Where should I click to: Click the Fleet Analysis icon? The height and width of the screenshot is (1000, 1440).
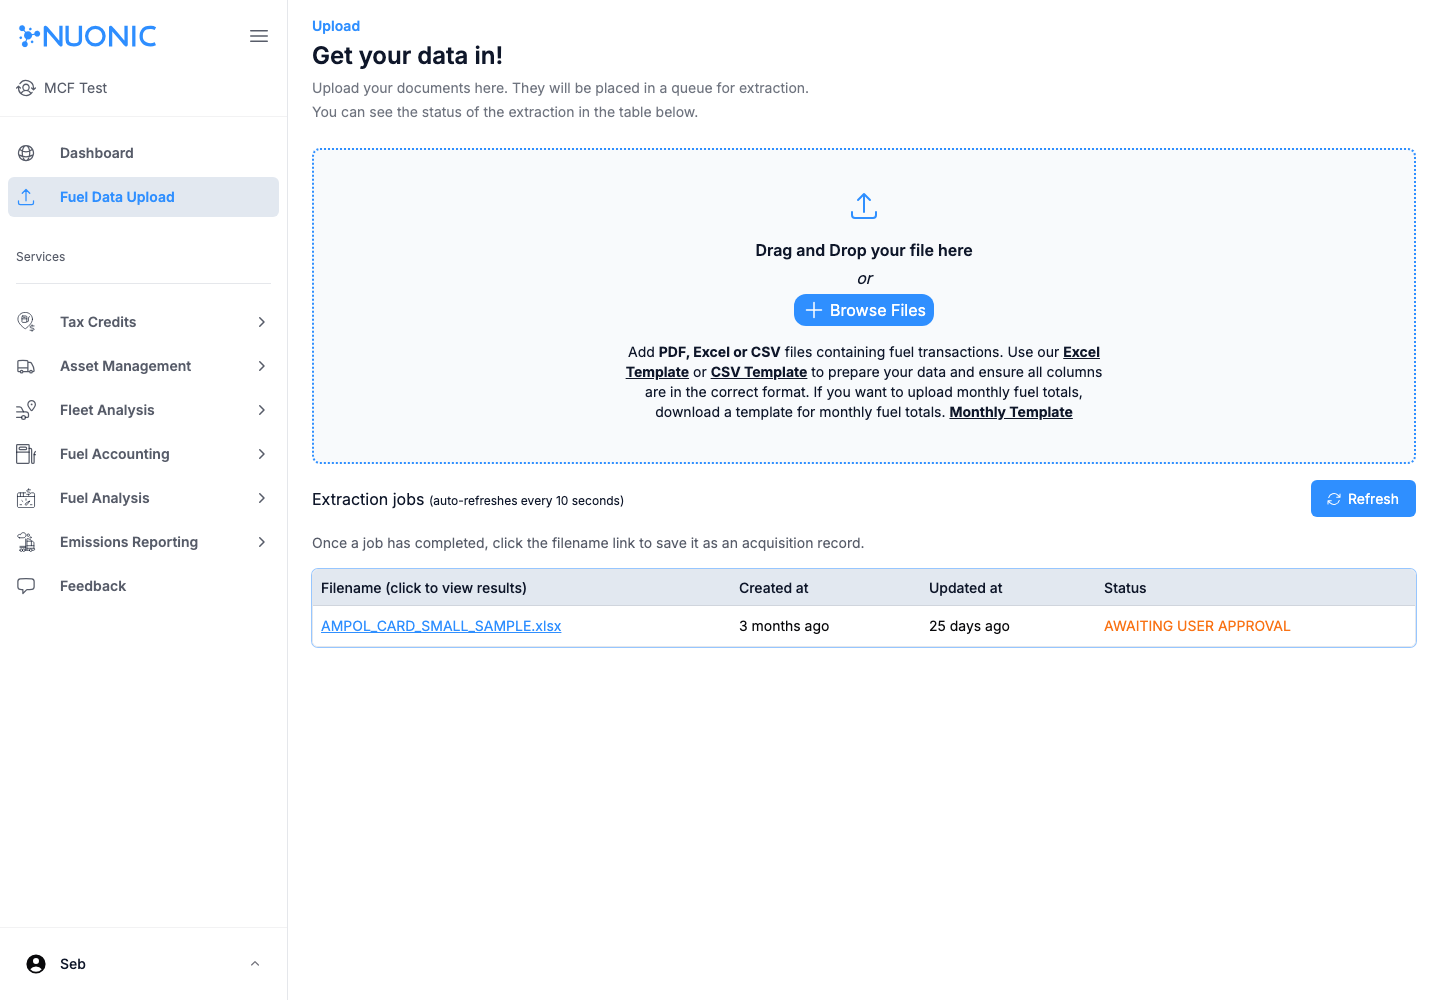point(25,409)
